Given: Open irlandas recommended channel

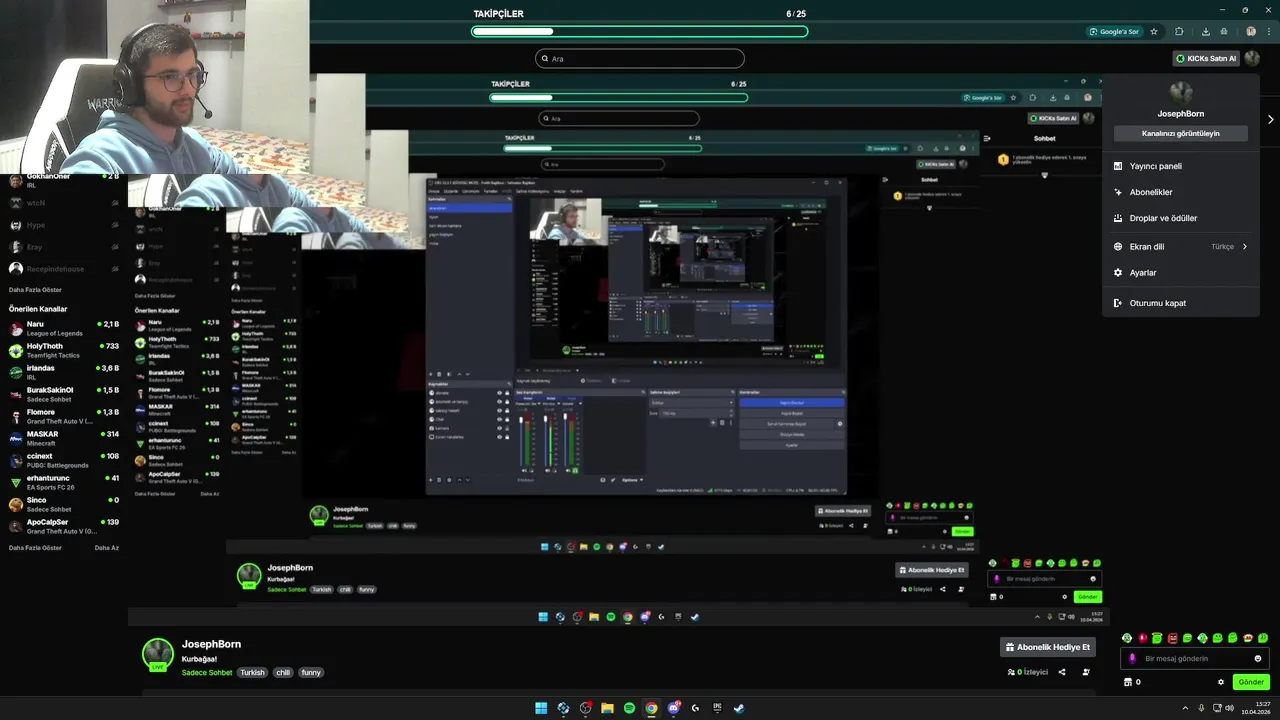Looking at the screenshot, I should coord(64,372).
